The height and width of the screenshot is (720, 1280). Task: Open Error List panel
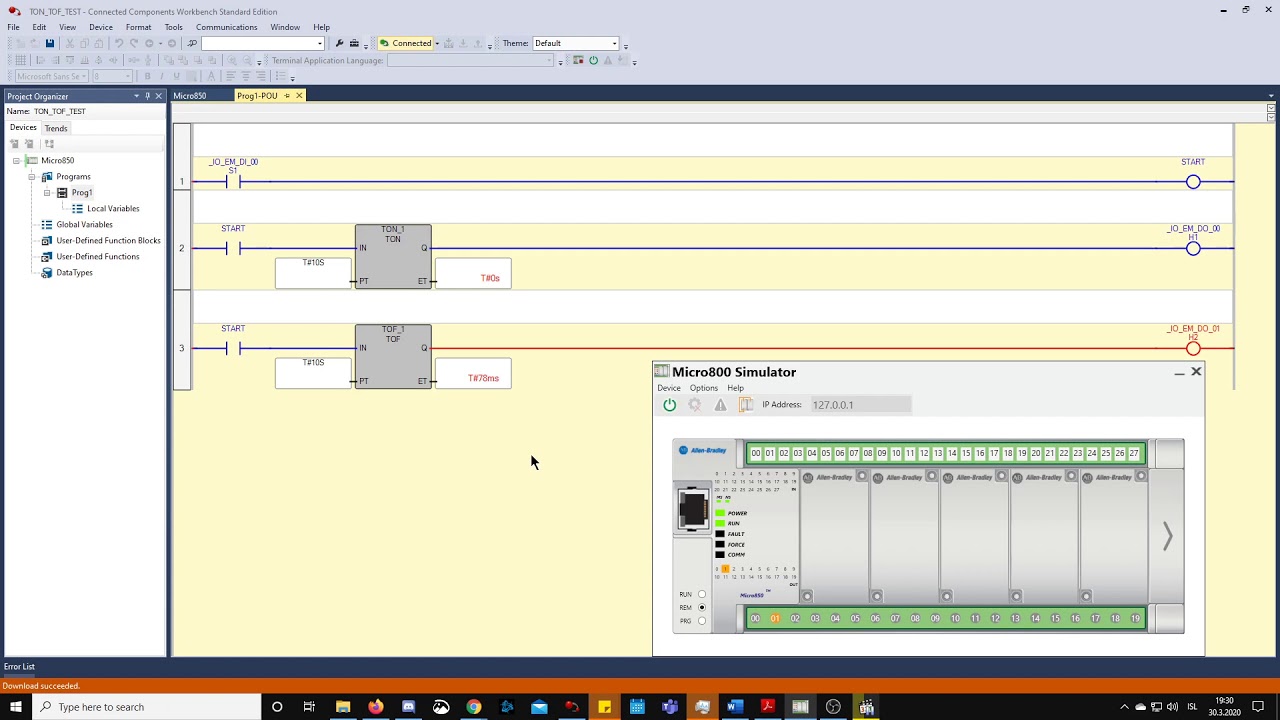(x=19, y=666)
